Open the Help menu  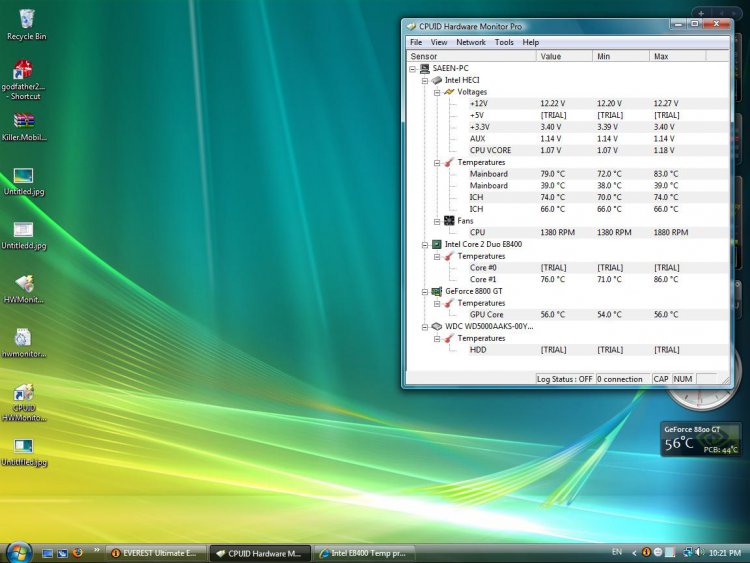[530, 42]
